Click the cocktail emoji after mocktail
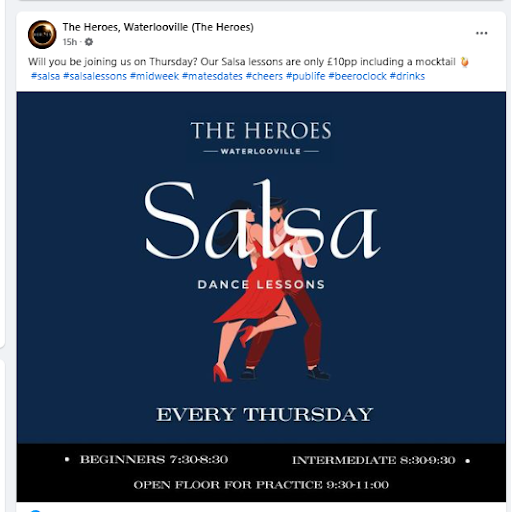511x512 pixels. click(x=464, y=62)
